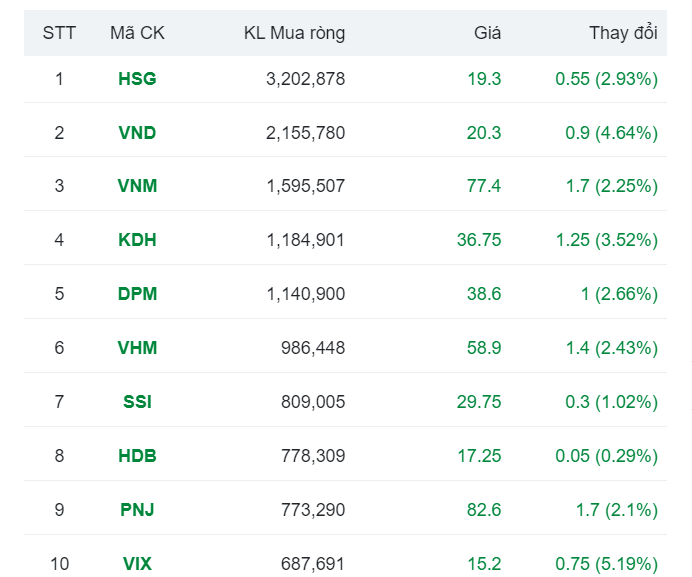
Task: Click the PNJ price value 82.6
Action: (x=483, y=511)
